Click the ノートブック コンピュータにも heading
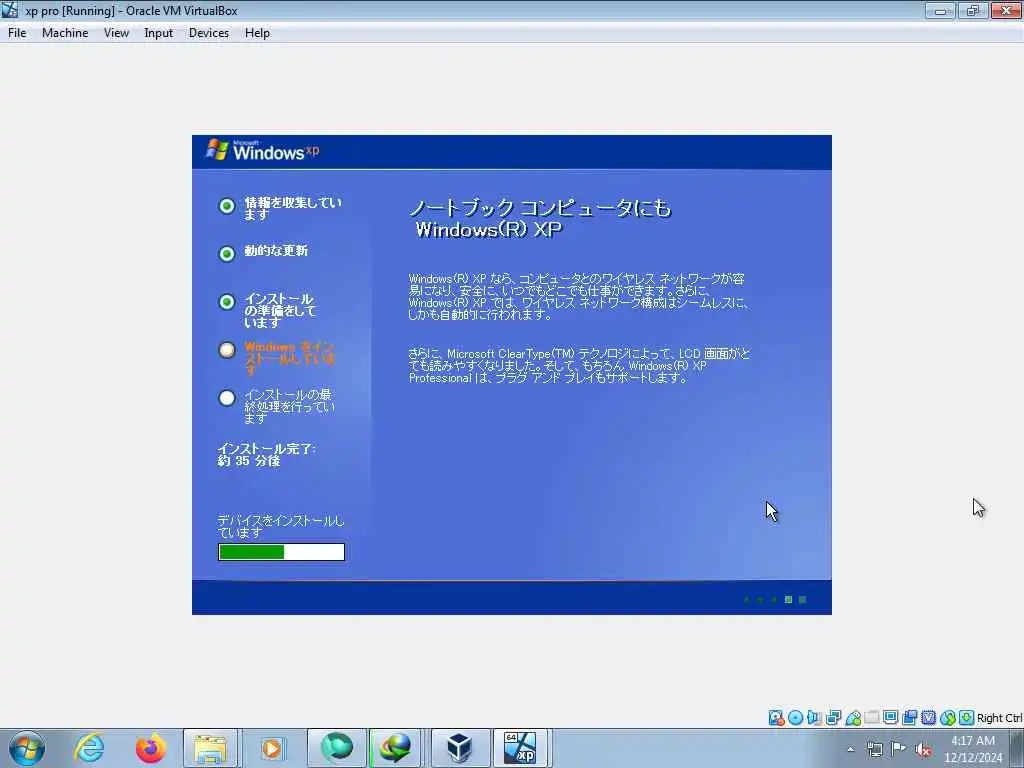The width and height of the screenshot is (1024, 768). [540, 208]
